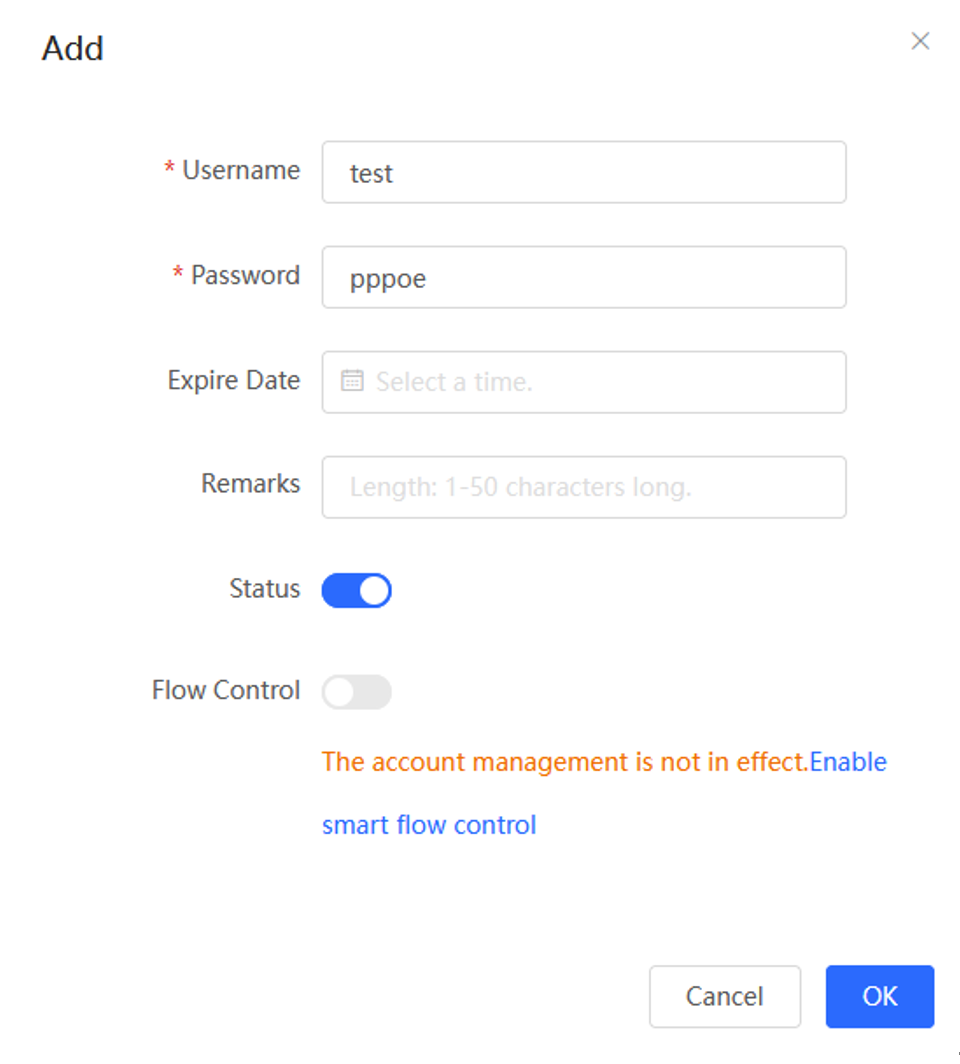Click the Username field containing test
The height and width of the screenshot is (1064, 960).
click(x=583, y=172)
